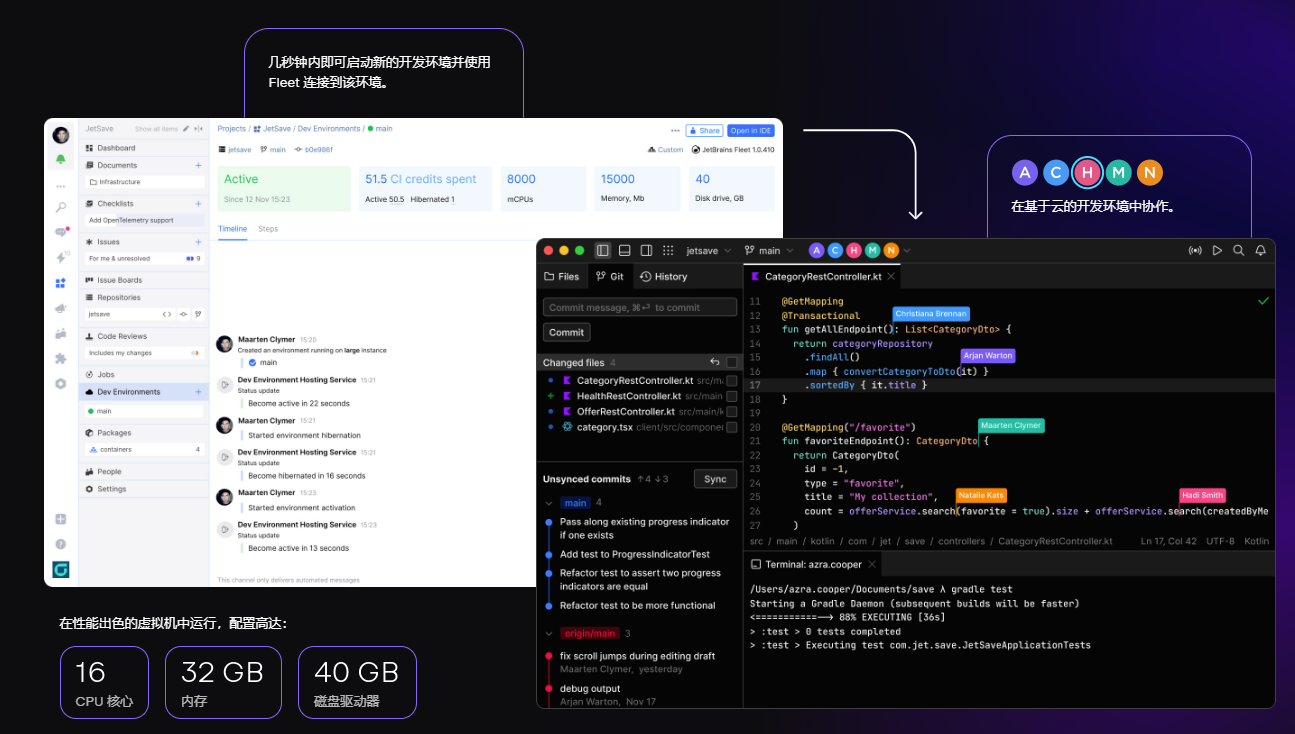This screenshot has width=1295, height=734.
Task: Open the notifications bell in Fleet toolbar
Action: pos(1261,250)
